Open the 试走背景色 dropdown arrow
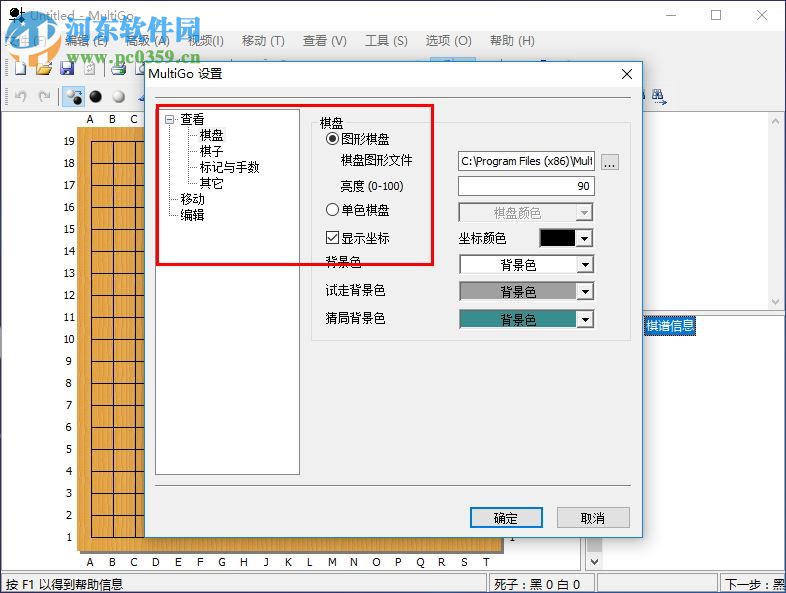786x593 pixels. coord(585,291)
